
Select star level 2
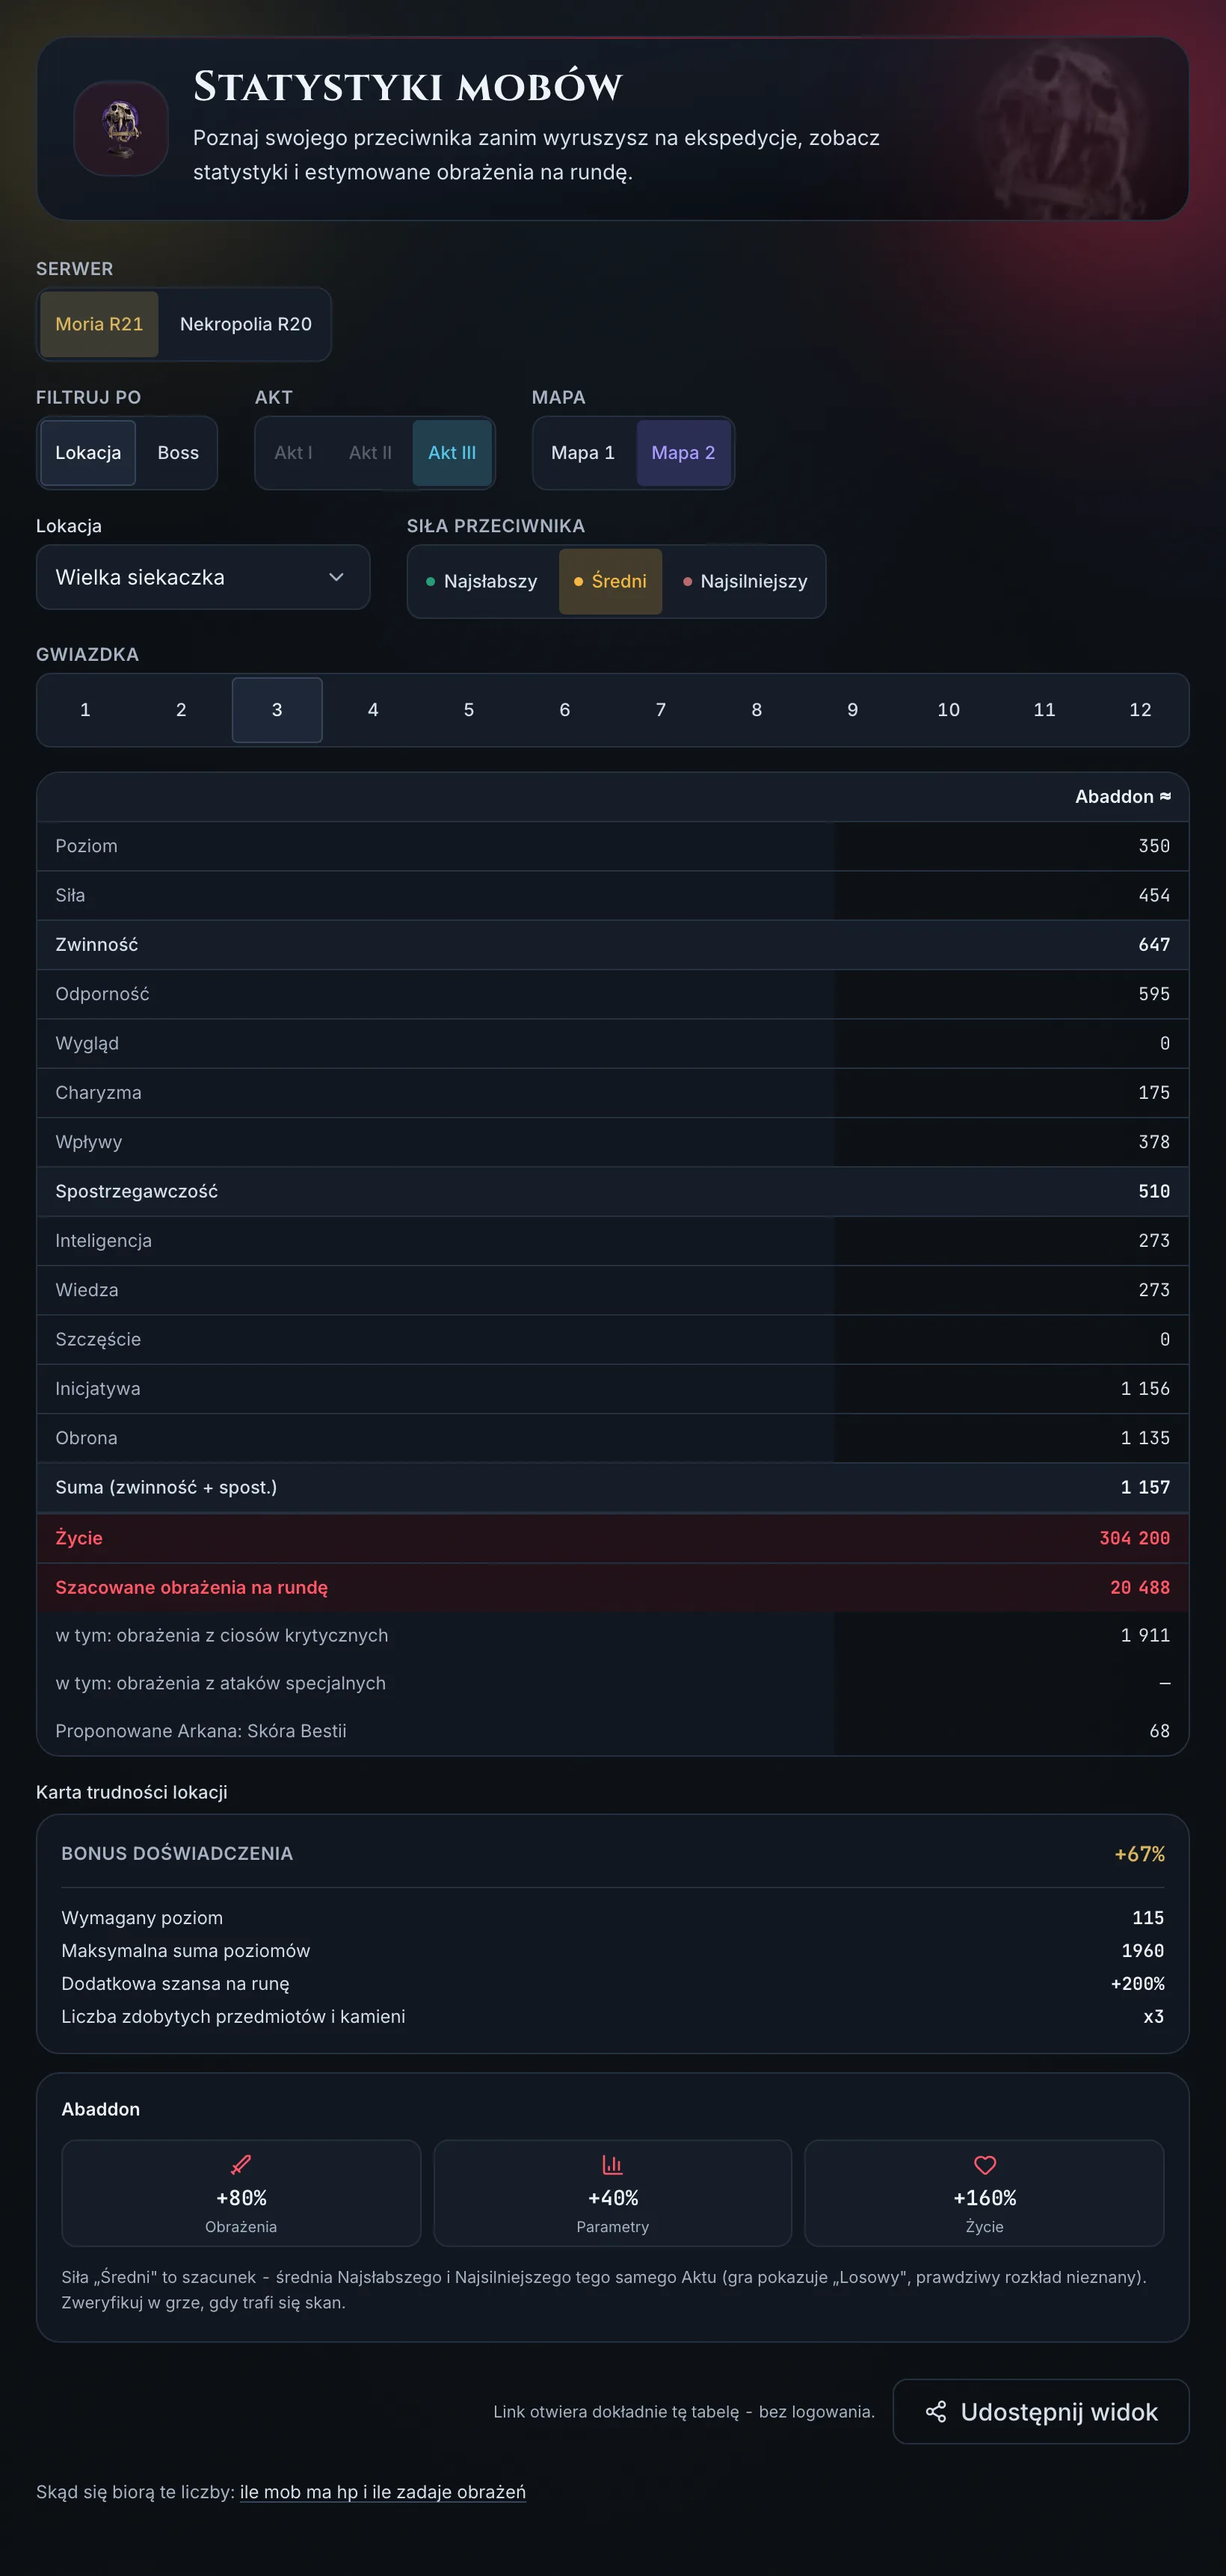click(x=181, y=710)
